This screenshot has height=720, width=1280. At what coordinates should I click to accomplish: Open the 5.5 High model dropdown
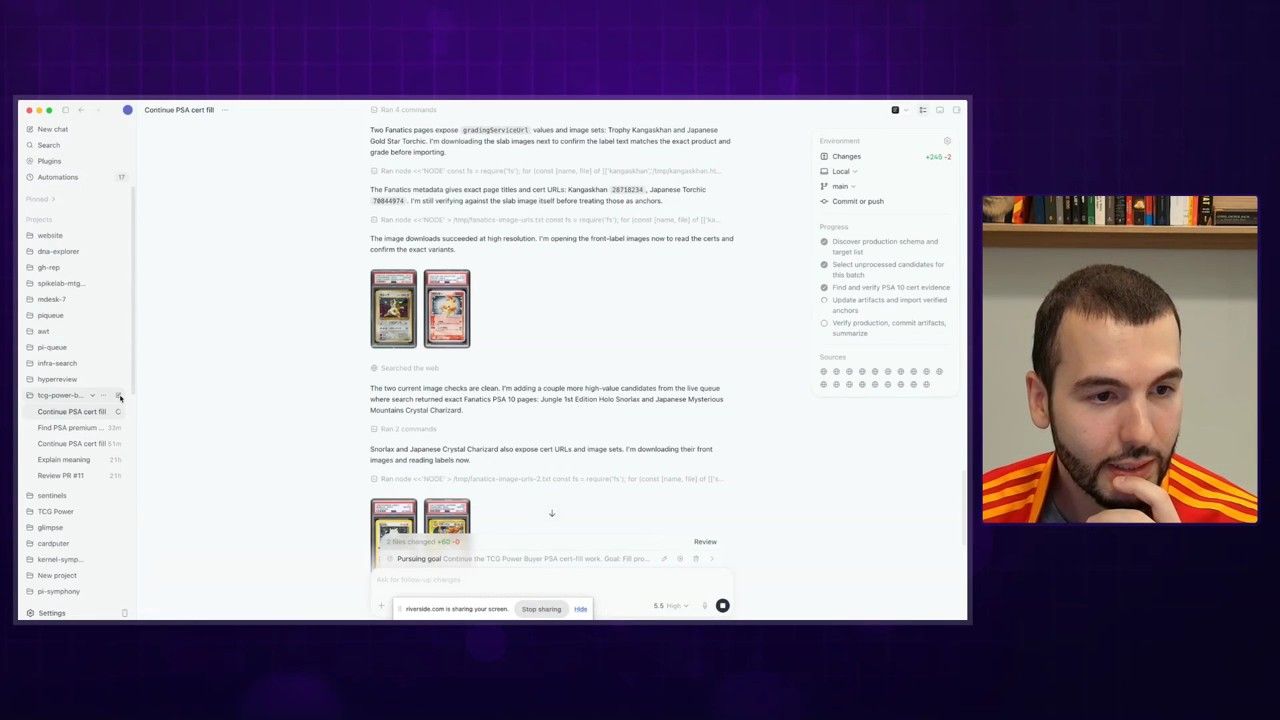[671, 606]
